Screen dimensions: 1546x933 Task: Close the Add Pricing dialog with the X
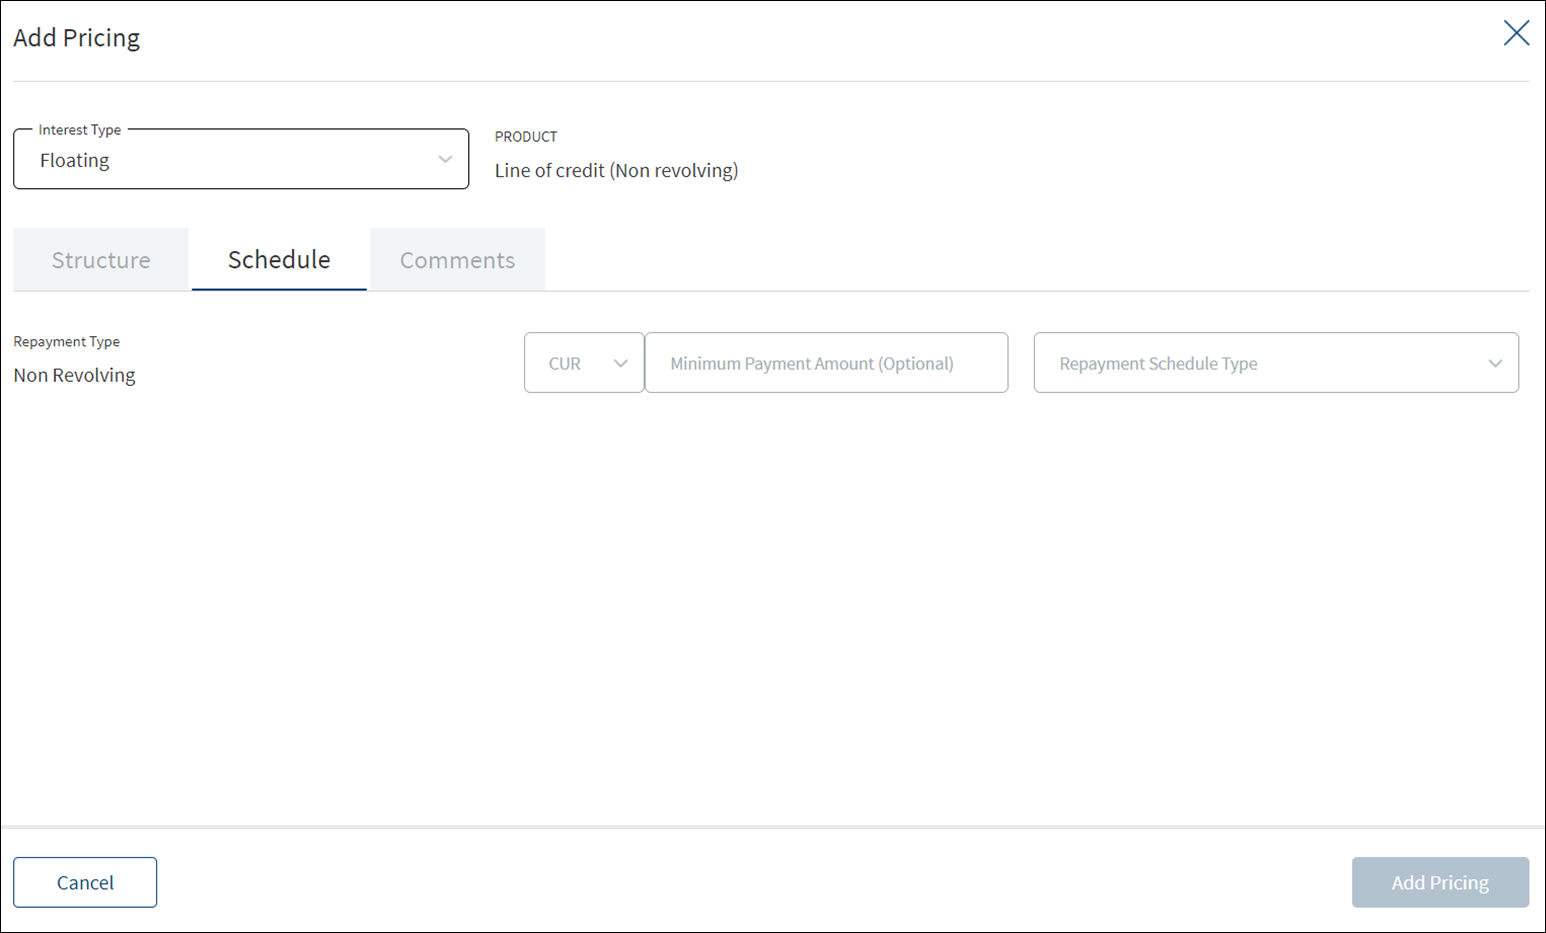[1516, 33]
